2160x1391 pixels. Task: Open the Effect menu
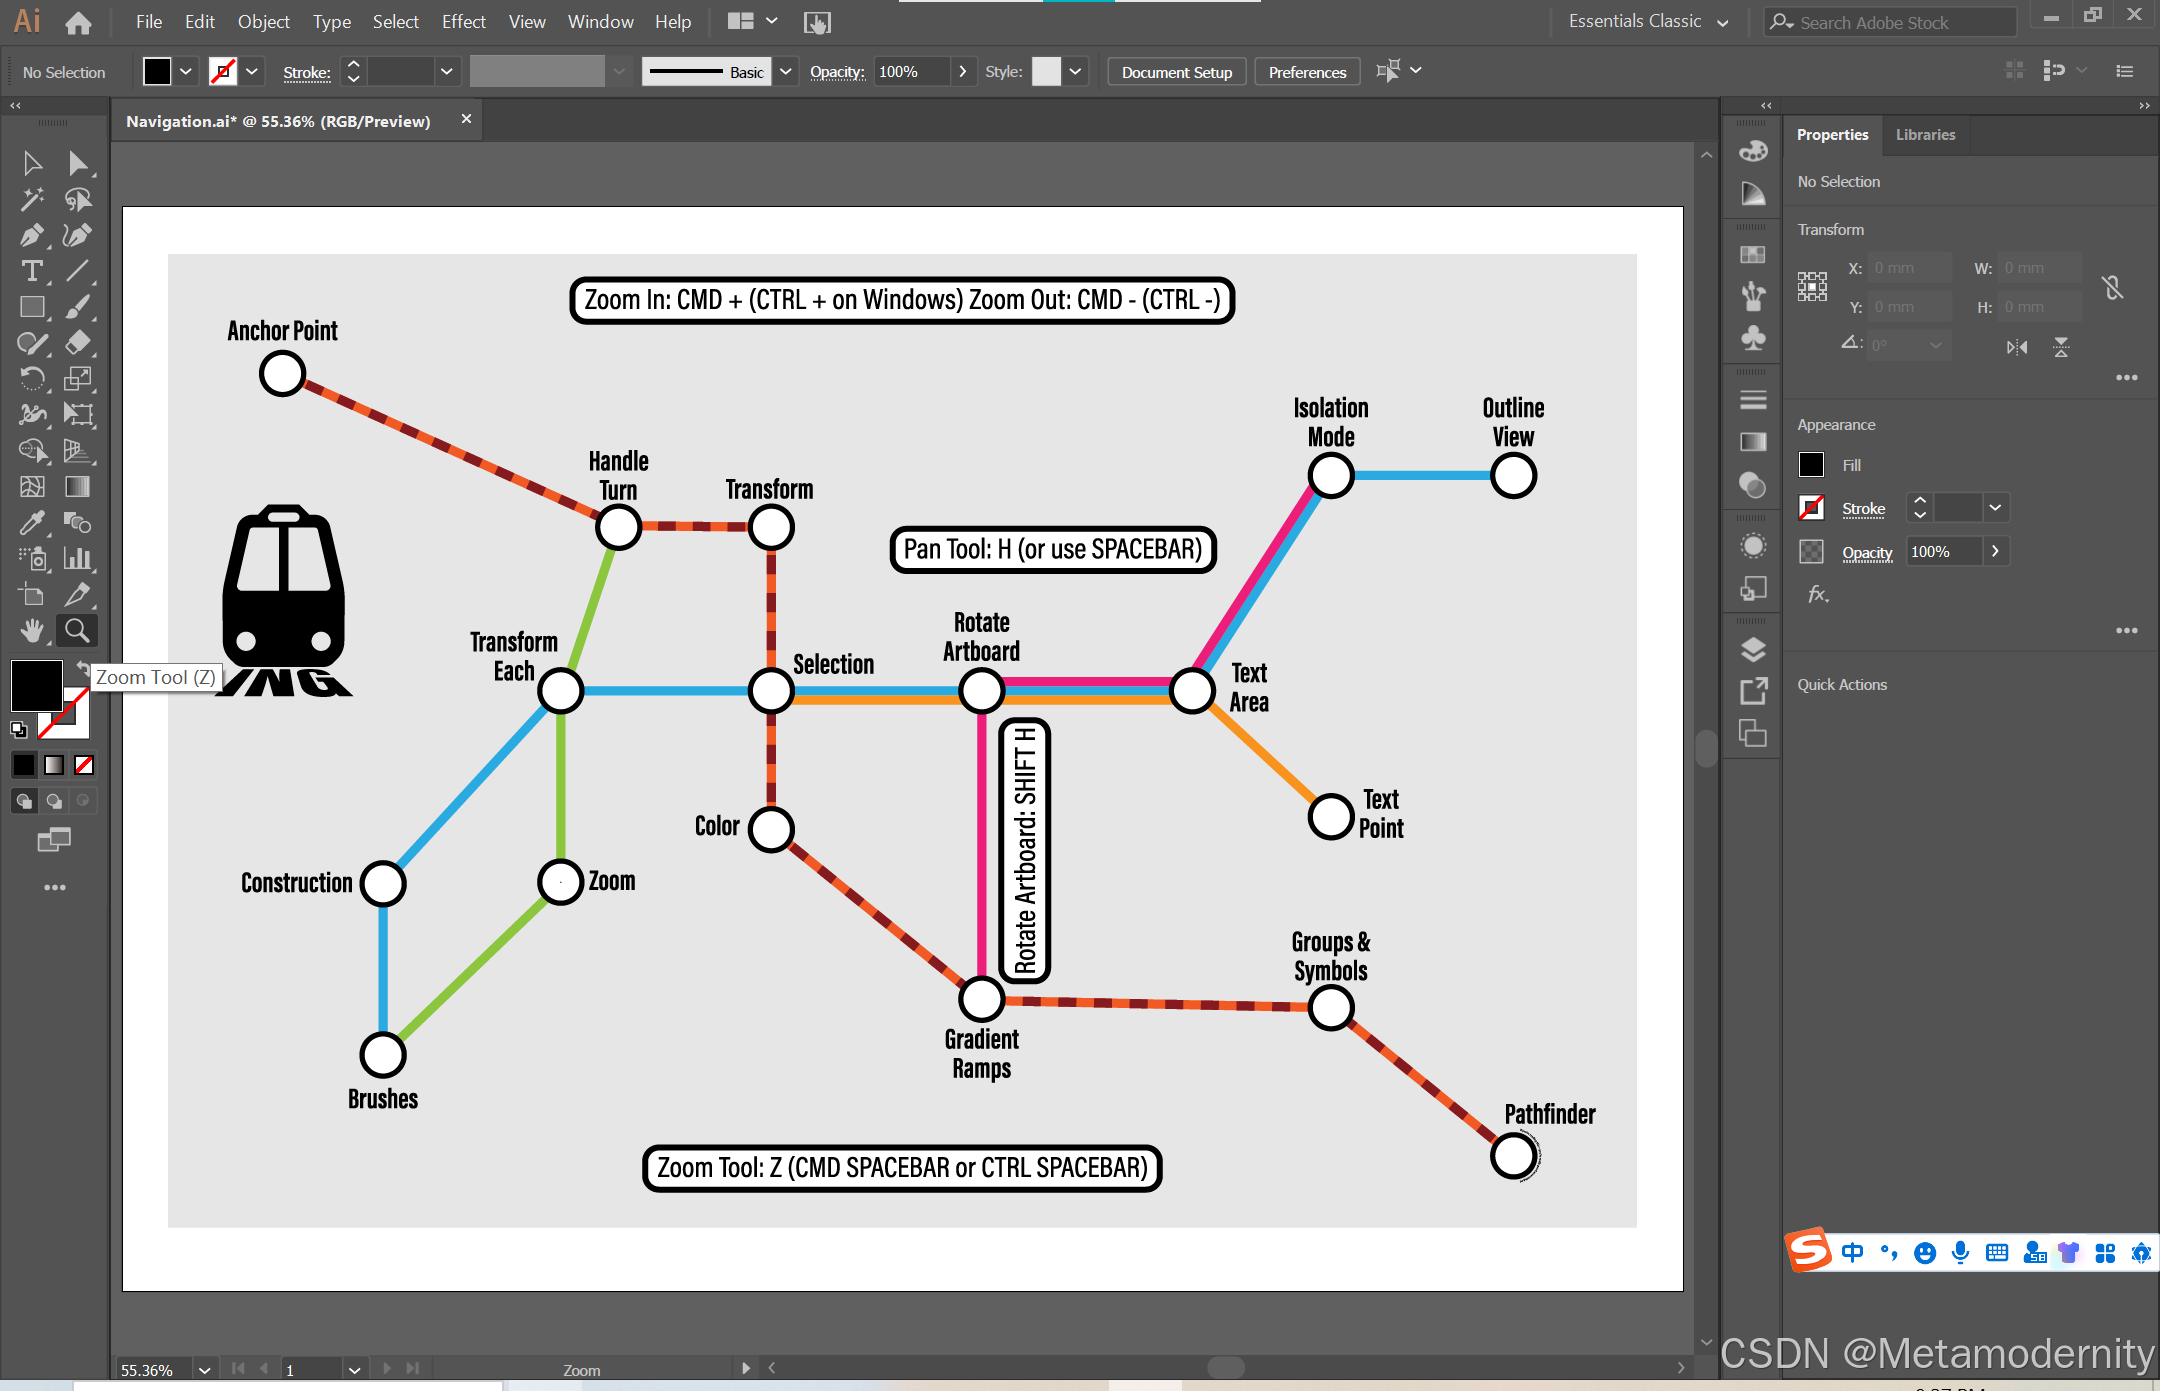[463, 22]
